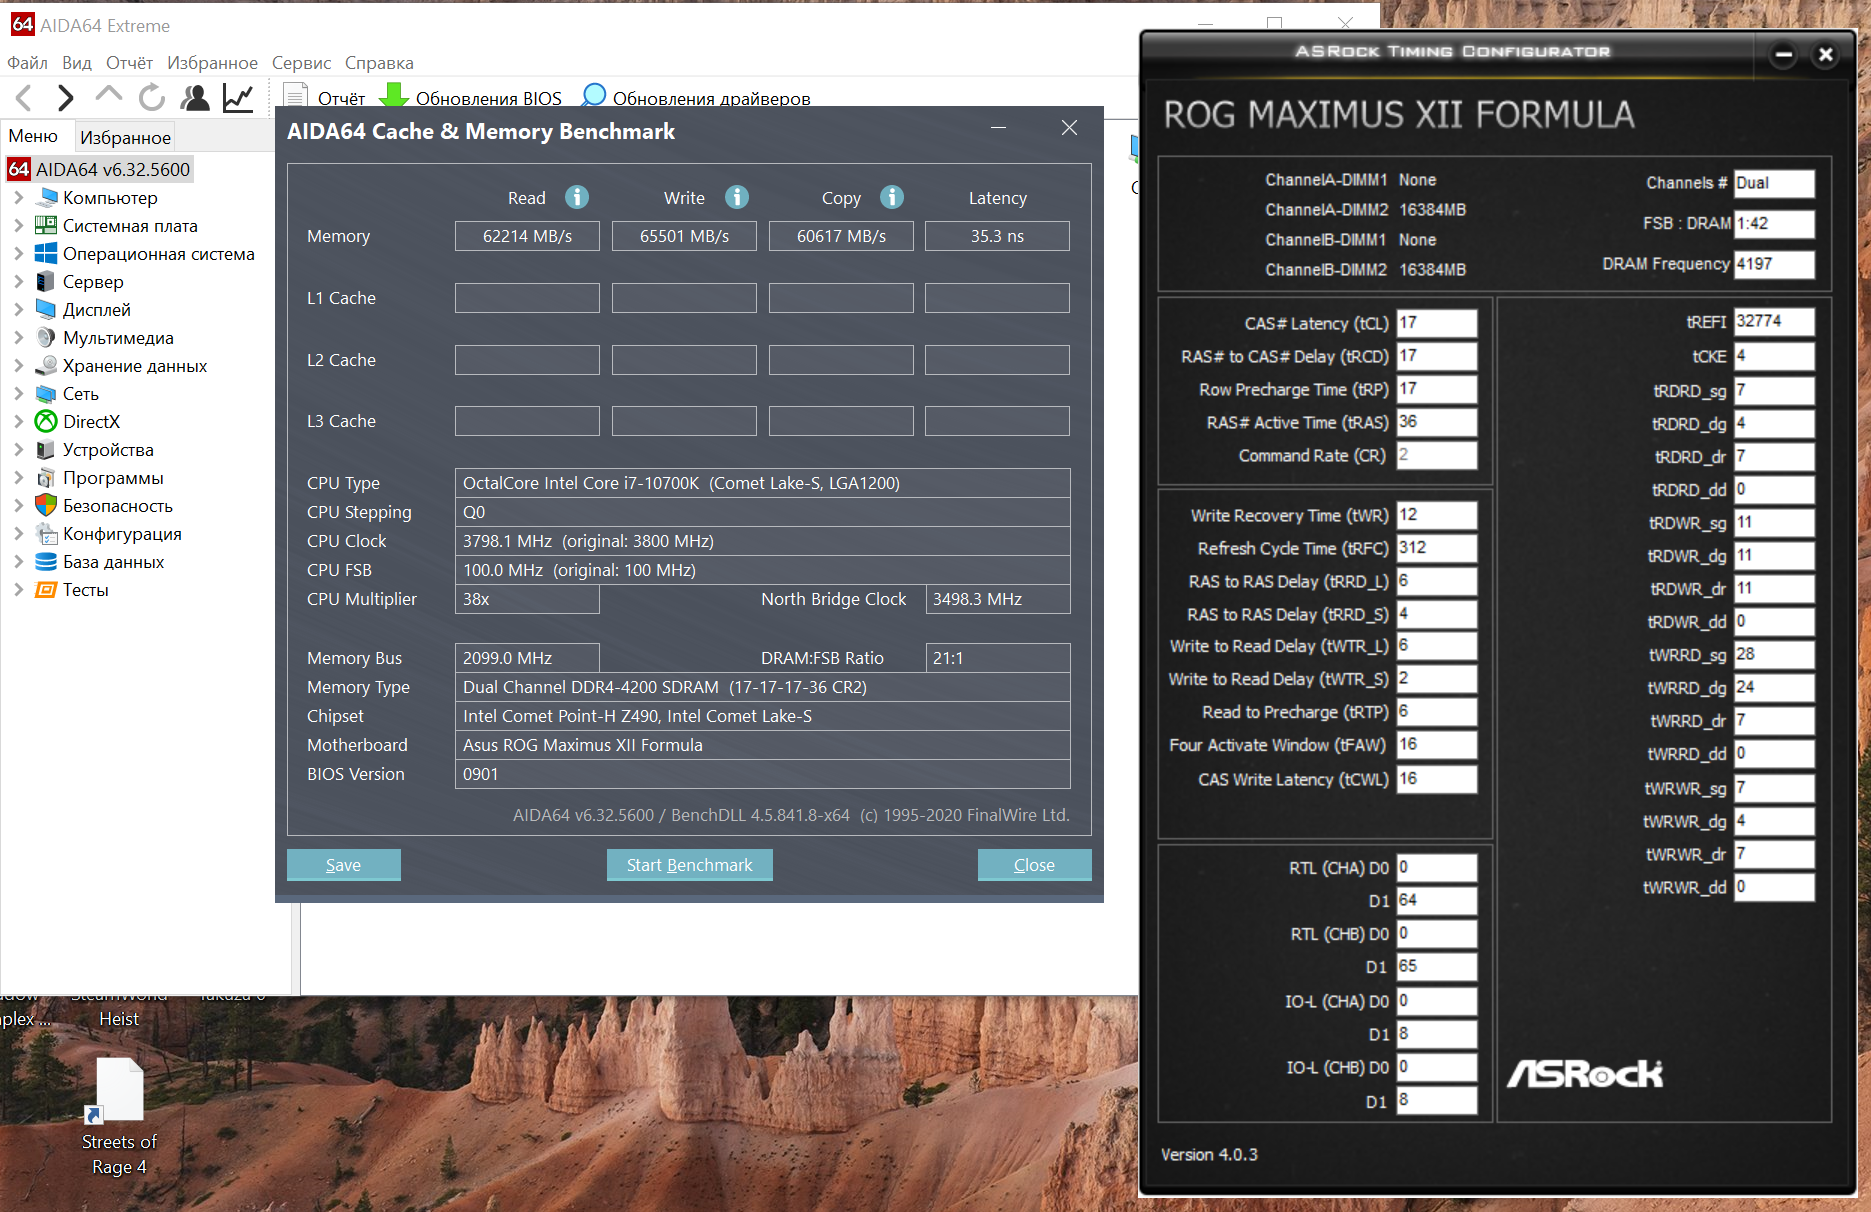Image resolution: width=1871 pixels, height=1212 pixels.
Task: Click Обновления драйверов toolbar label
Action: coord(712,98)
